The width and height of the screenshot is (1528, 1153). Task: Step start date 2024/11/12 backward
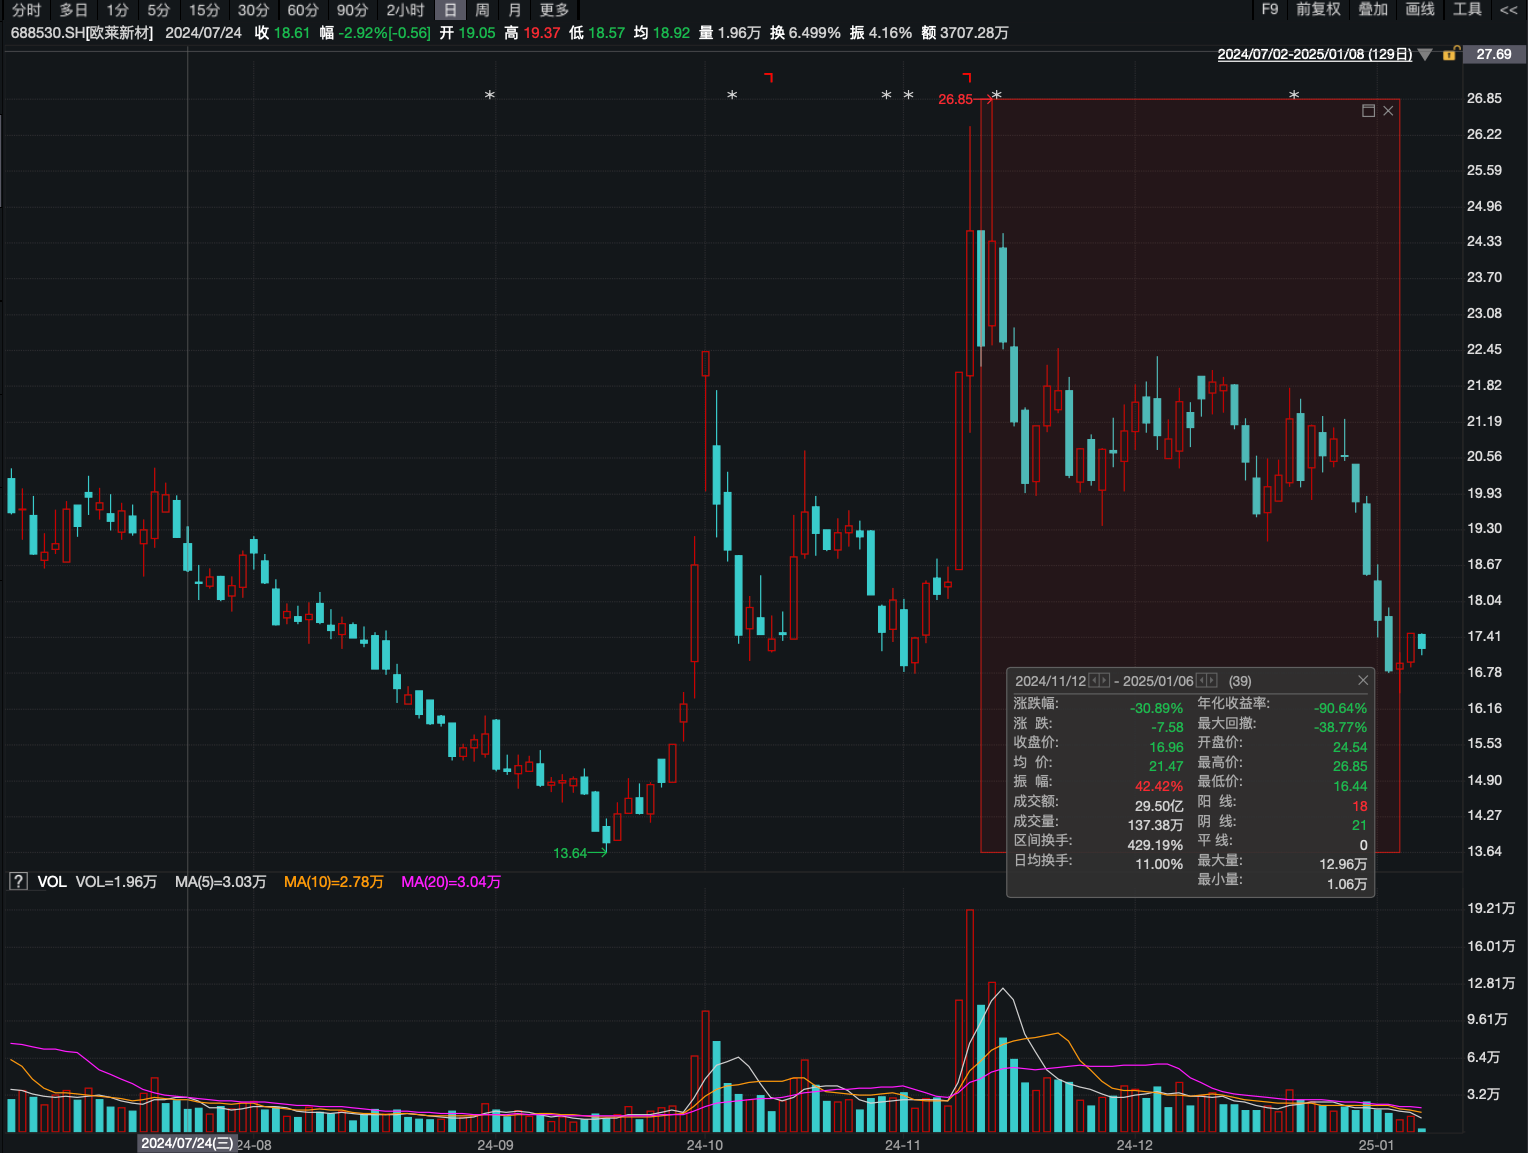click(1094, 680)
